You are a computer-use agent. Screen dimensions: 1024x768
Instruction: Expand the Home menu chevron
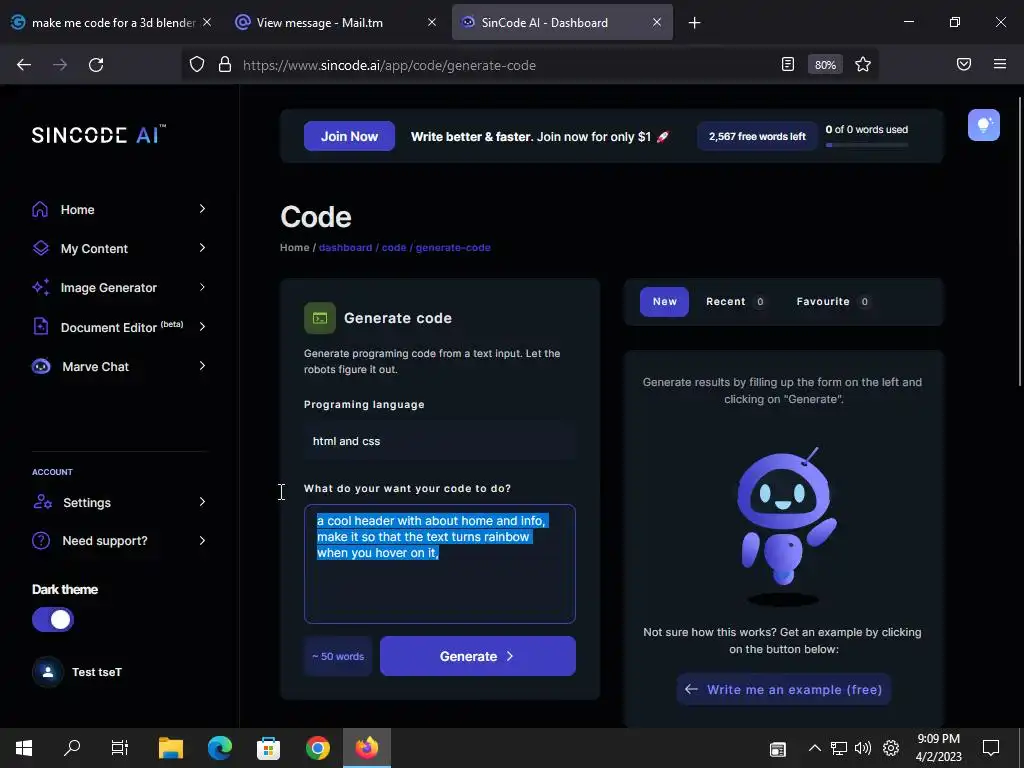(x=202, y=209)
